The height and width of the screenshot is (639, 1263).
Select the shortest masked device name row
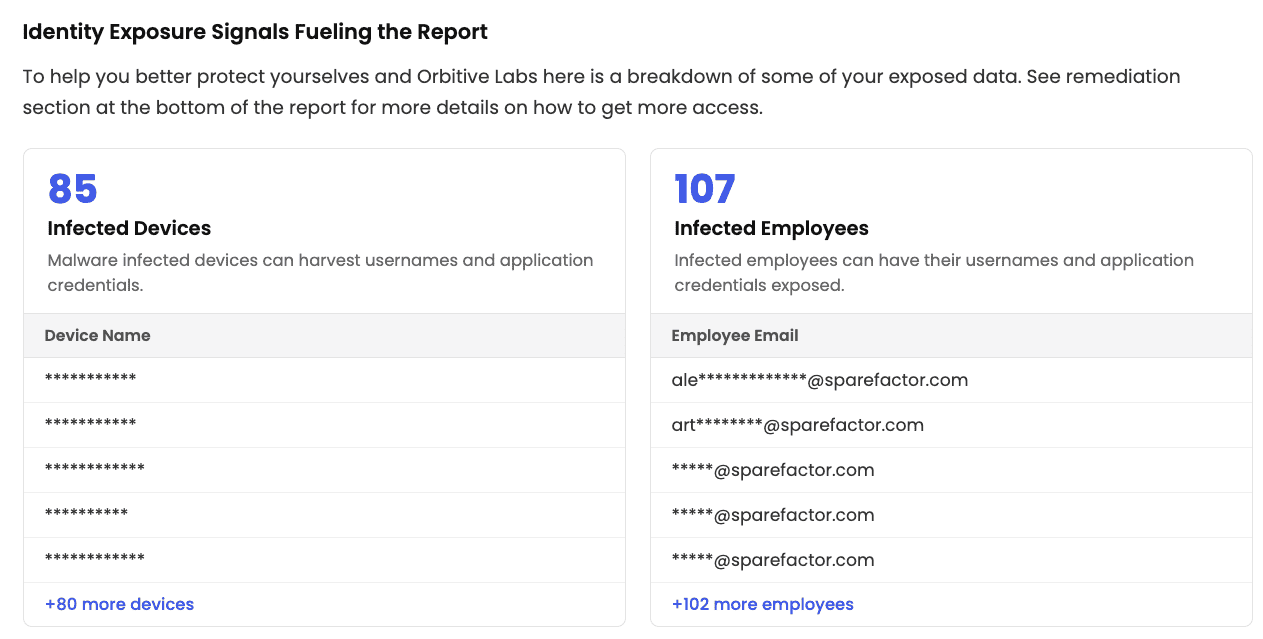pyautogui.click(x=86, y=515)
